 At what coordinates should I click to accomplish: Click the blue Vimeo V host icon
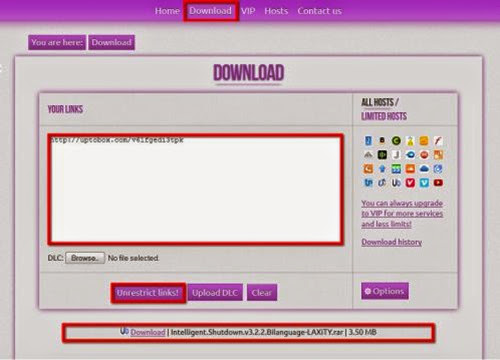point(424,183)
